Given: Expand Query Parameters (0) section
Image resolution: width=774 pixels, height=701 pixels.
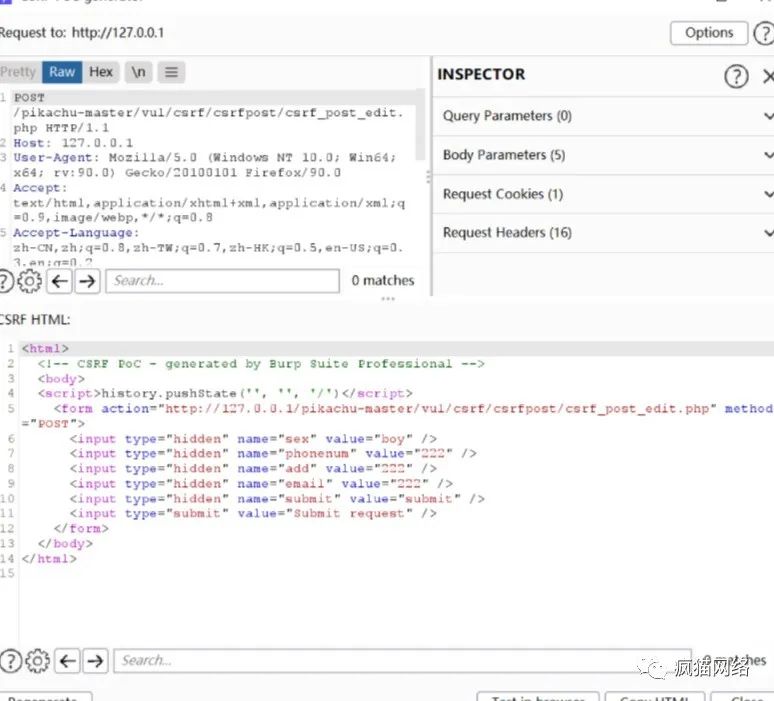Looking at the screenshot, I should click(603, 116).
